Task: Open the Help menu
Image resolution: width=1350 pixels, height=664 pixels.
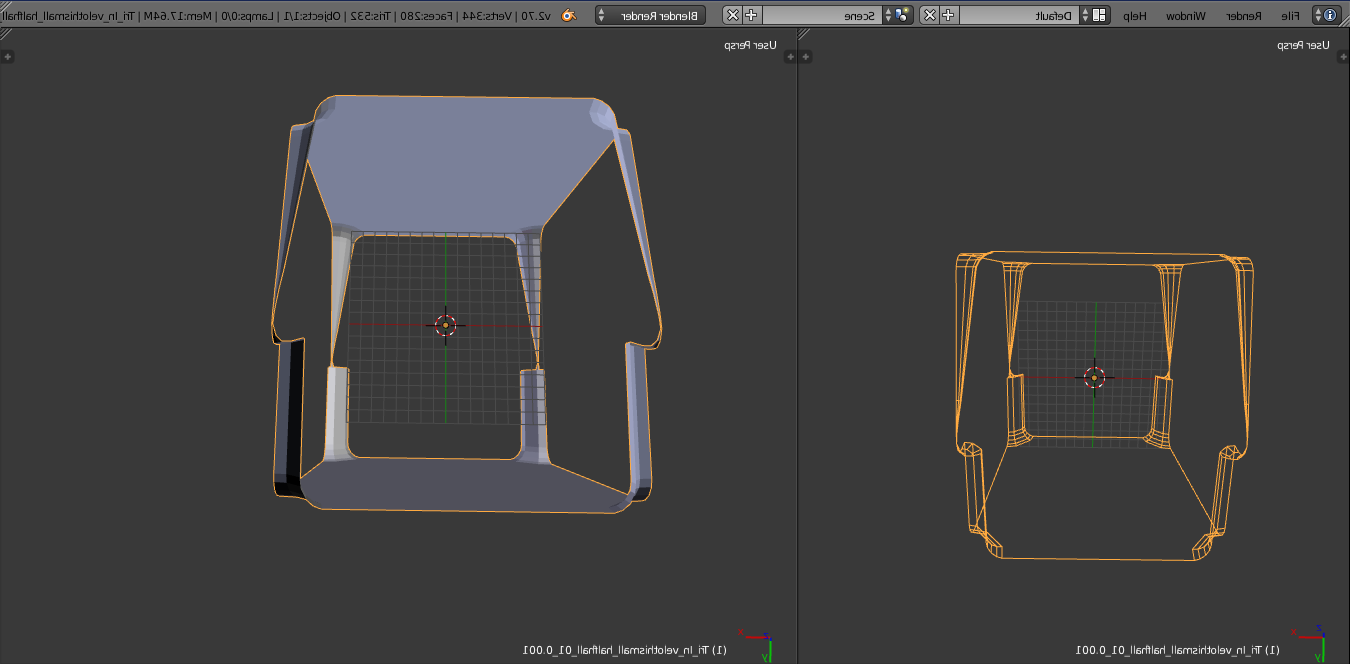Action: tap(1134, 15)
